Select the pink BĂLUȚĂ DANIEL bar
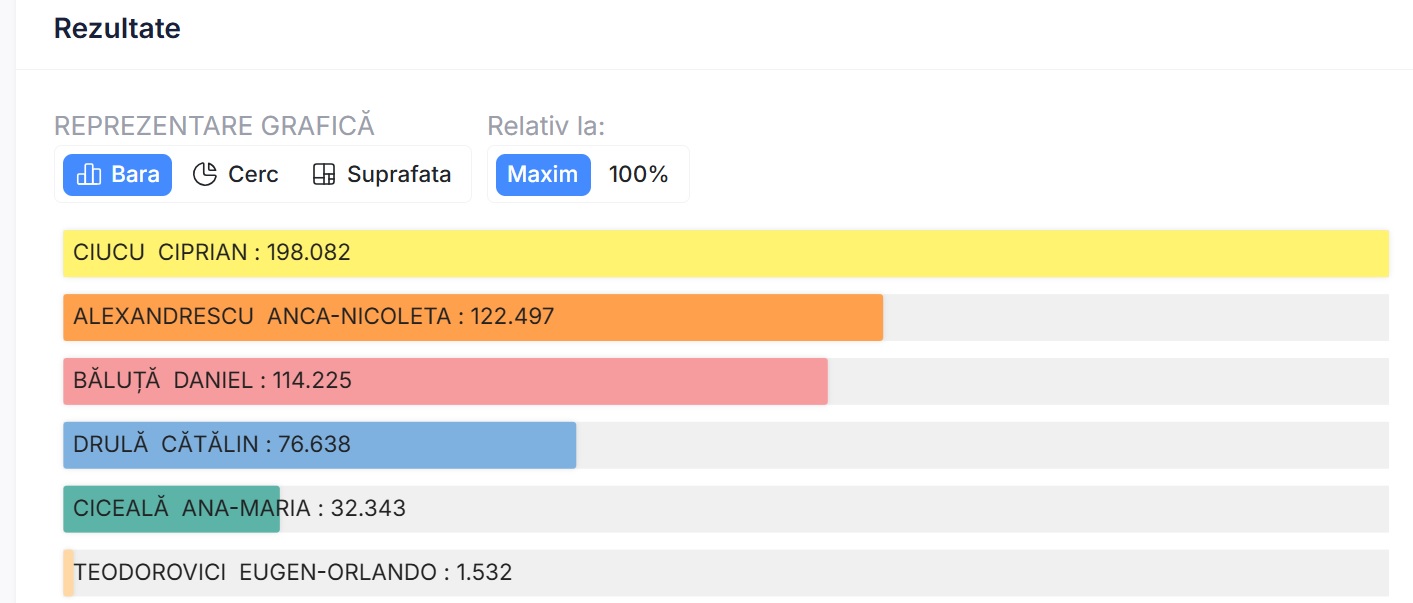1413x603 pixels. (x=445, y=381)
